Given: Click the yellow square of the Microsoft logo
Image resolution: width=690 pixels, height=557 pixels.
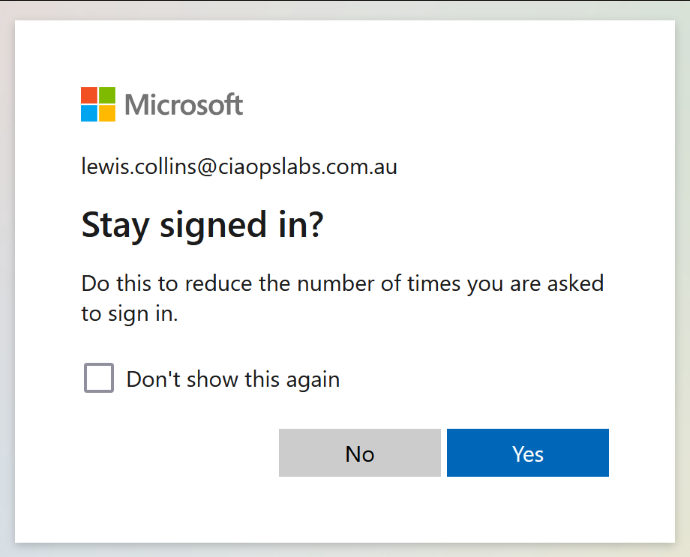Looking at the screenshot, I should point(107,113).
